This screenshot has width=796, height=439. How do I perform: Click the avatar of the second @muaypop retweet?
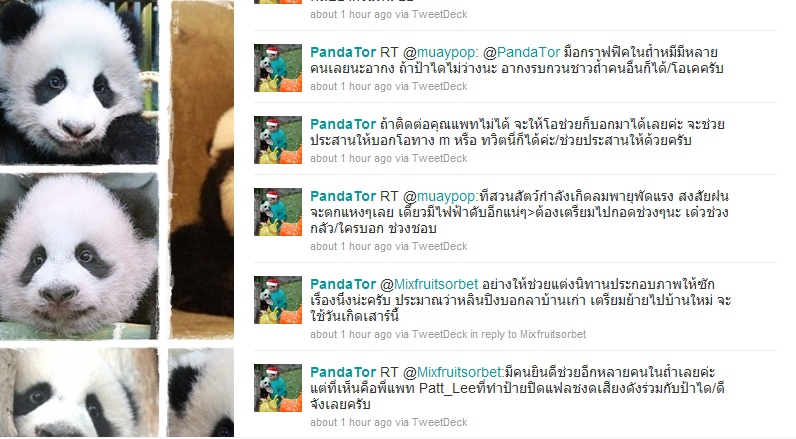(278, 212)
